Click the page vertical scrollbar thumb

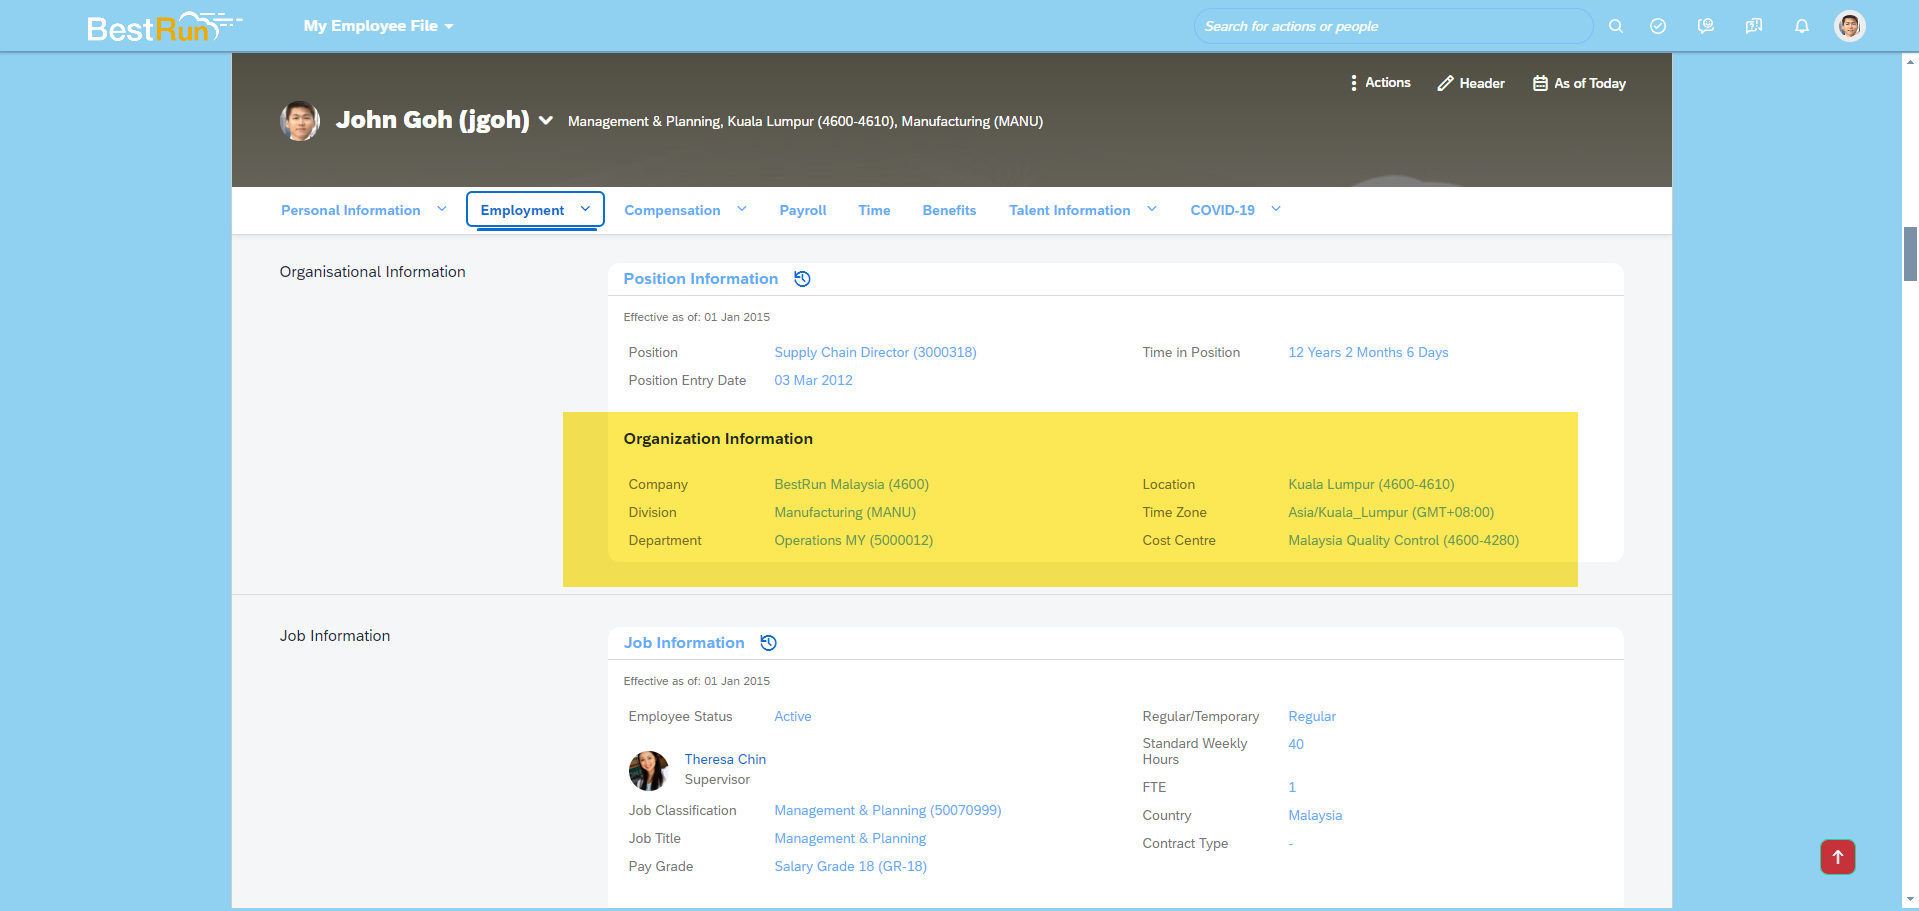point(1910,254)
